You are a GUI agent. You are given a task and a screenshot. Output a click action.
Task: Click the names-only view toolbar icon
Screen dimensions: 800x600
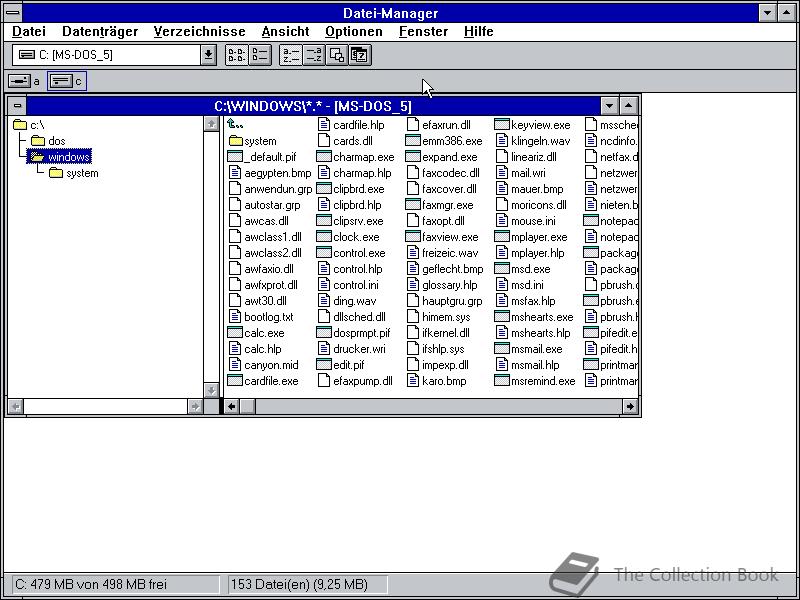(x=237, y=55)
